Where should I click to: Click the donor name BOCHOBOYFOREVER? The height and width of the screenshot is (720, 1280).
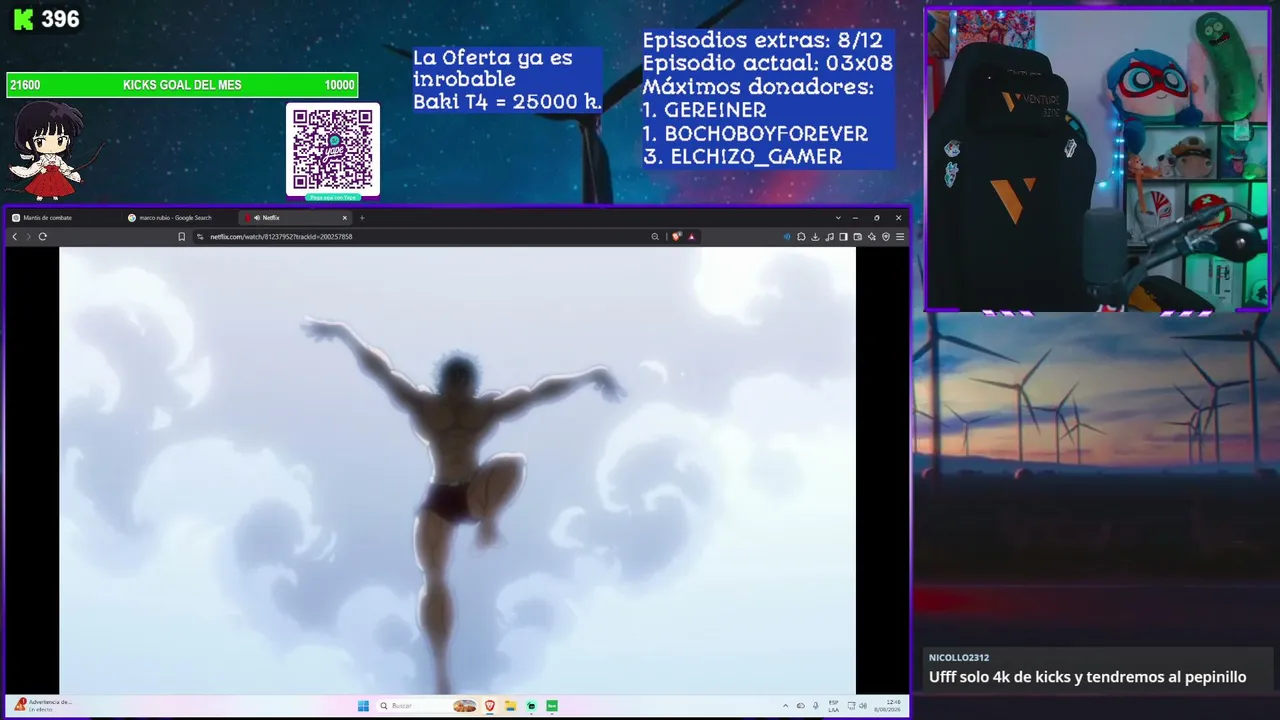(x=766, y=133)
